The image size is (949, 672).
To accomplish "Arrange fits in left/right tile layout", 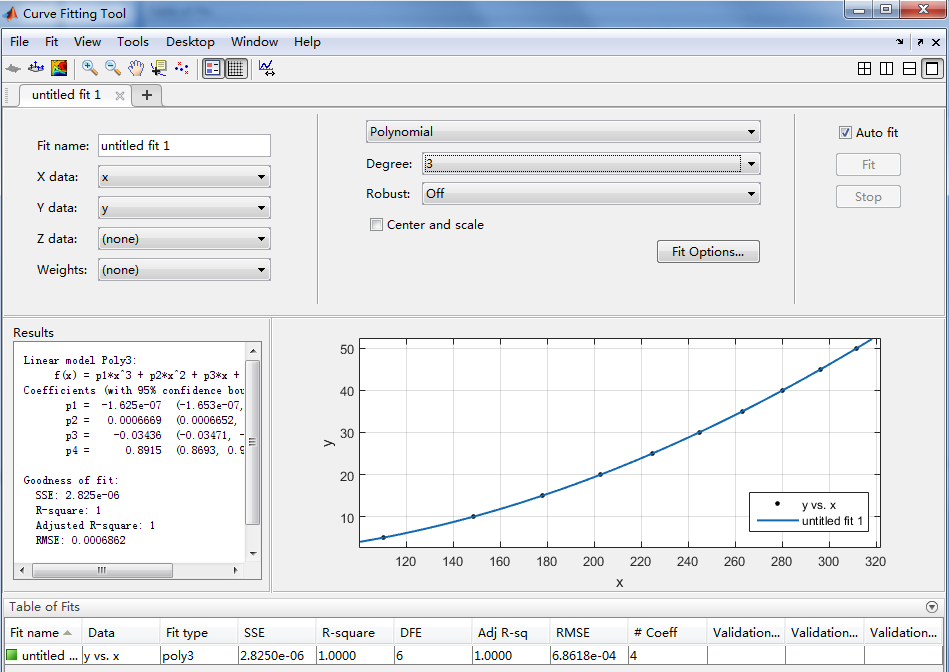I will 886,69.
